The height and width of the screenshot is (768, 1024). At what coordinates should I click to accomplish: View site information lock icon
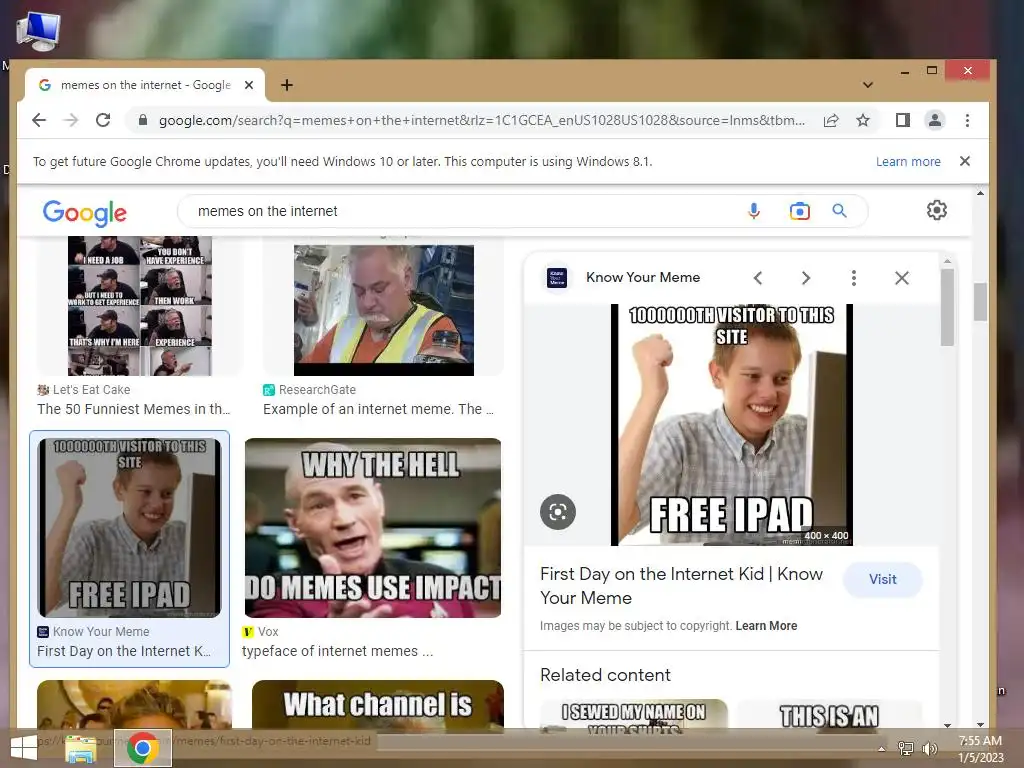point(142,120)
